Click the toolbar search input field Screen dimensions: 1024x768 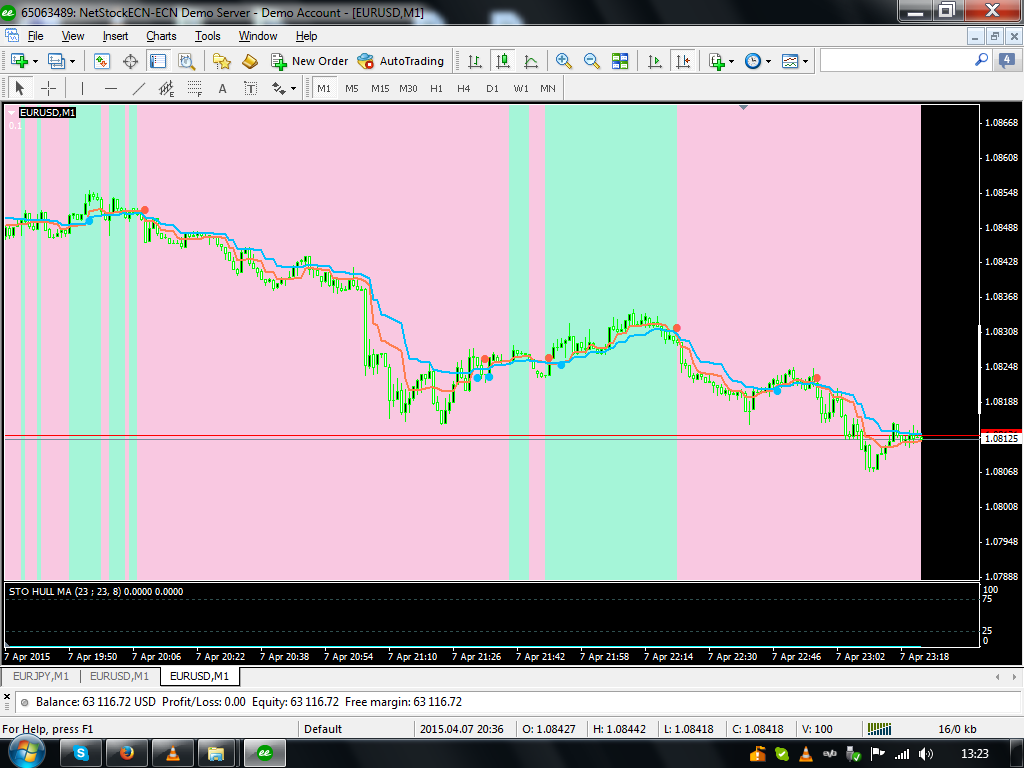point(896,61)
